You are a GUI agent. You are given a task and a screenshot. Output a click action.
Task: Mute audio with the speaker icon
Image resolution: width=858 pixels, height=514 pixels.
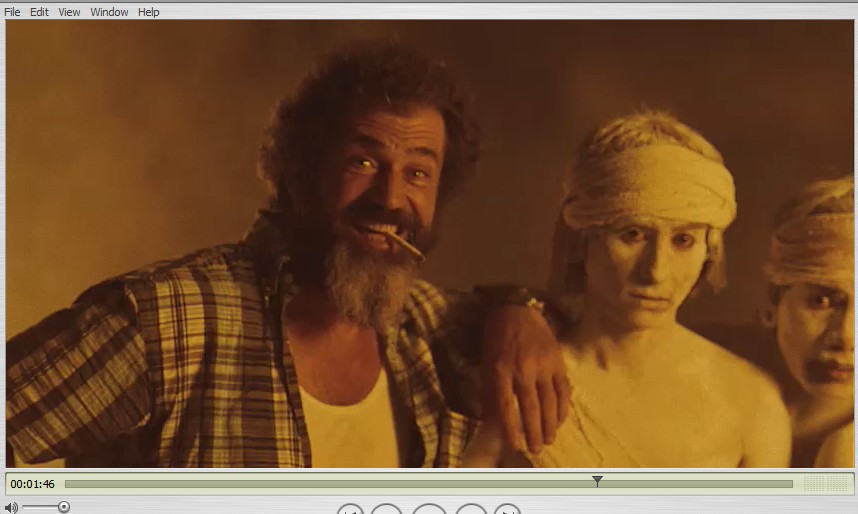[x=11, y=507]
